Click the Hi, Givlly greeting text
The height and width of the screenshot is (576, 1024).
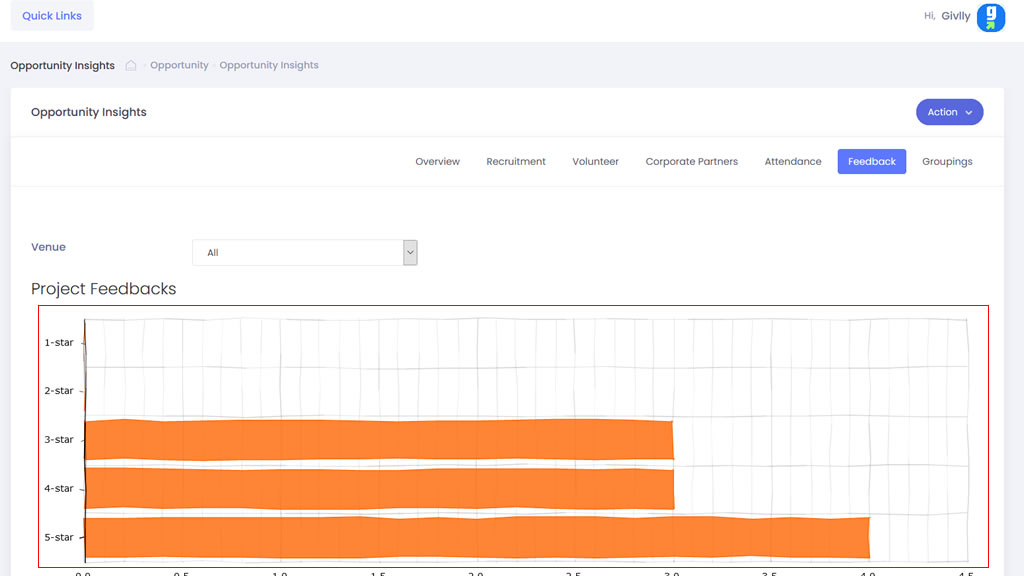point(946,17)
